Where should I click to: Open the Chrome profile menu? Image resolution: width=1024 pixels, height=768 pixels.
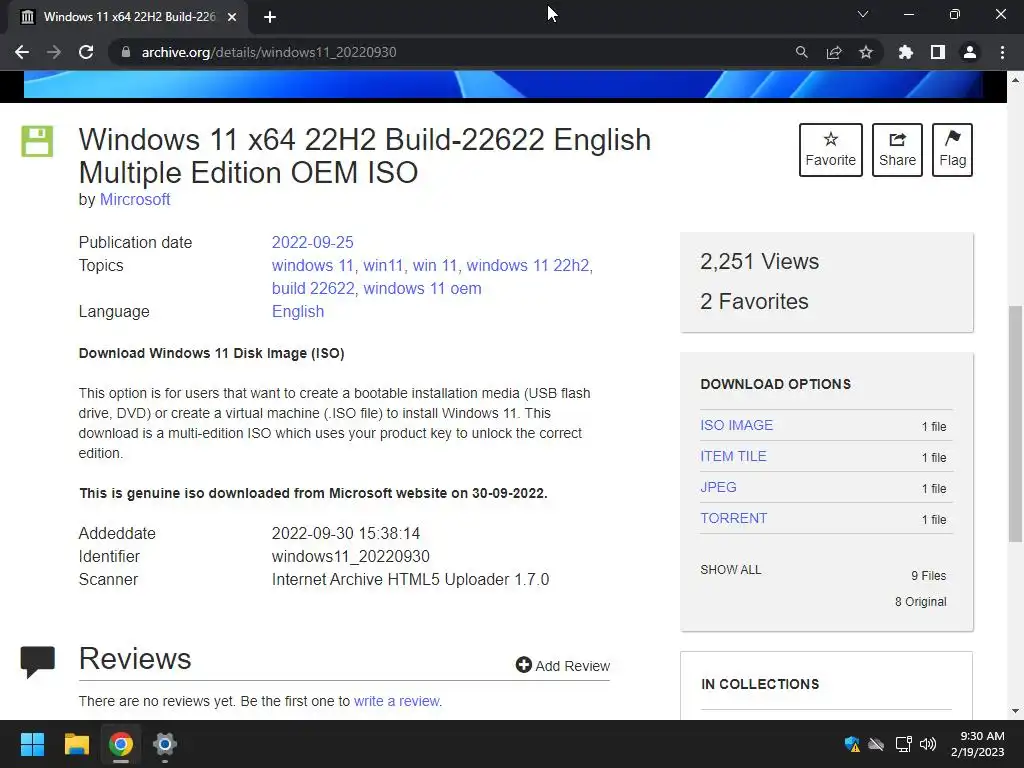970,52
